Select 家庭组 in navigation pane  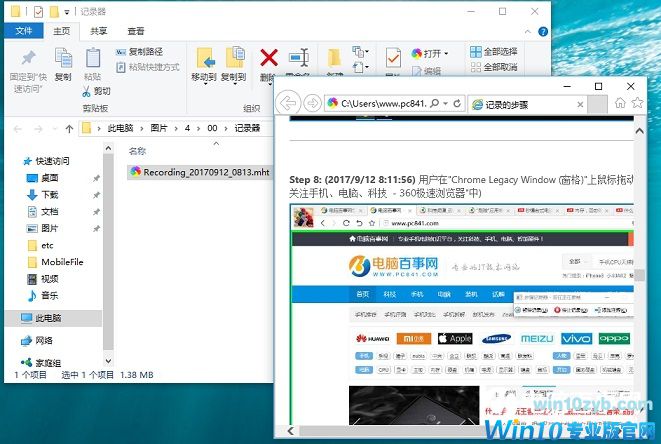point(41,363)
